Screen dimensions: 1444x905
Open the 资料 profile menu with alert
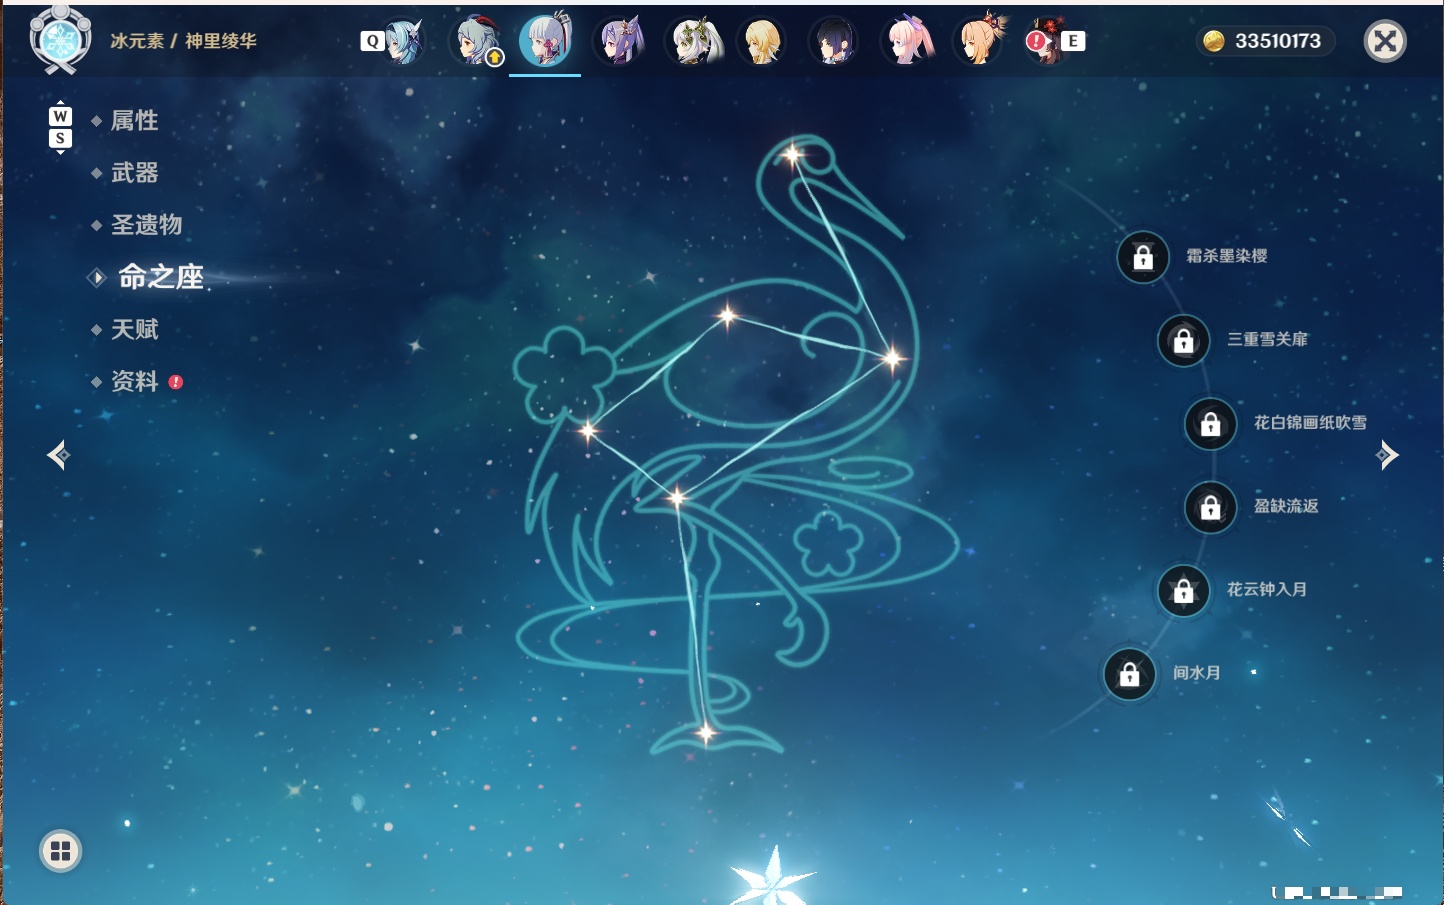(136, 381)
